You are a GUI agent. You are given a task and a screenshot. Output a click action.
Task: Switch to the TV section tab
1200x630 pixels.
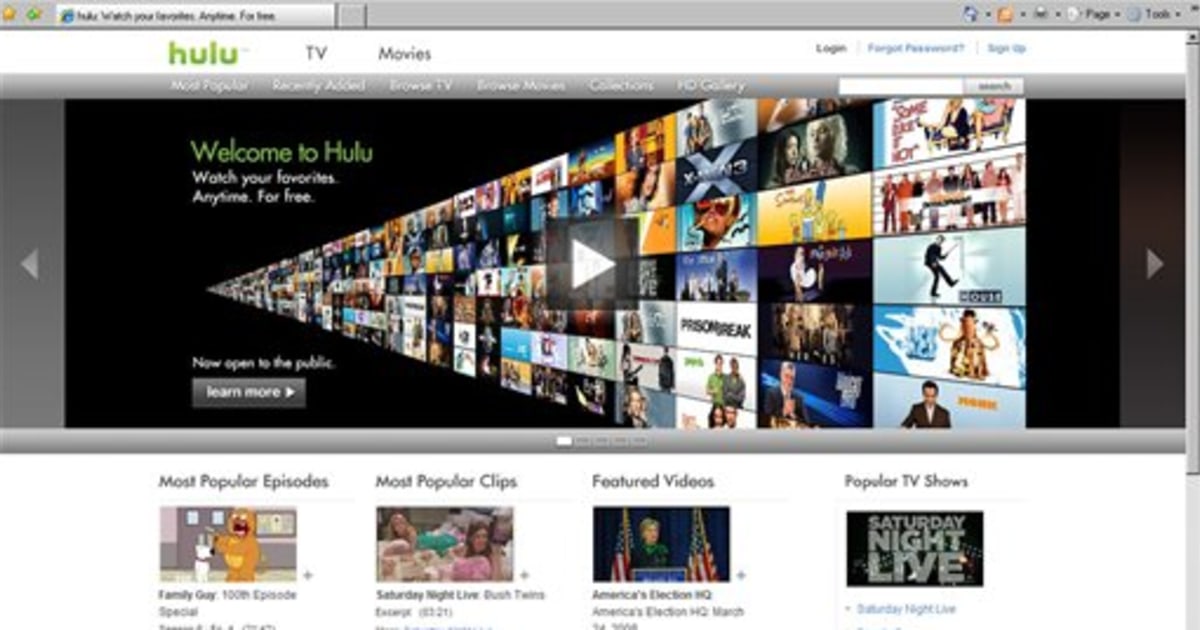point(316,53)
